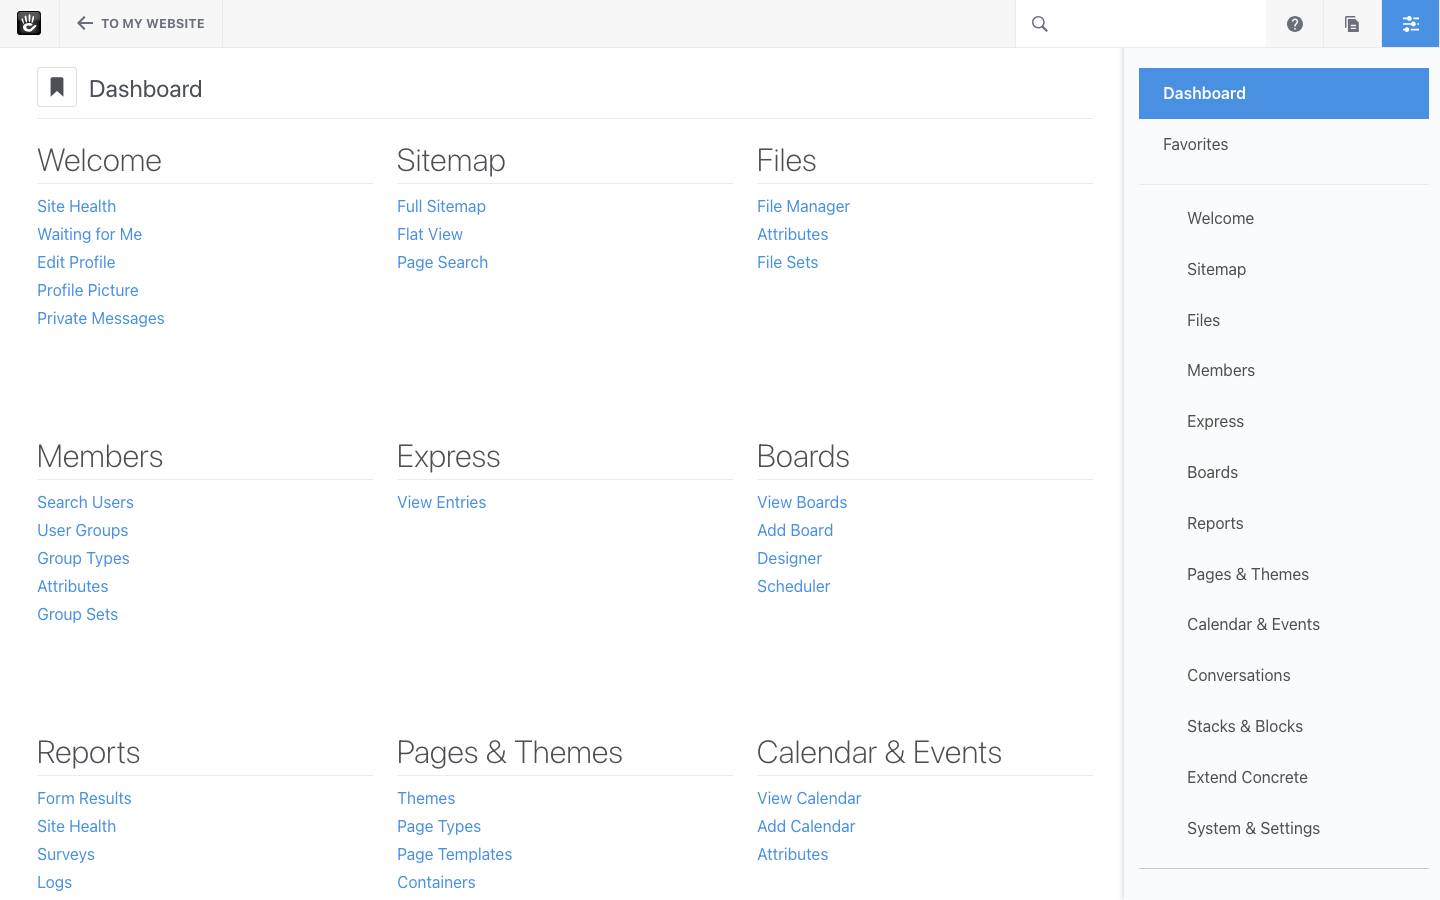Open Extend Concrete in the sidebar

coord(1247,777)
